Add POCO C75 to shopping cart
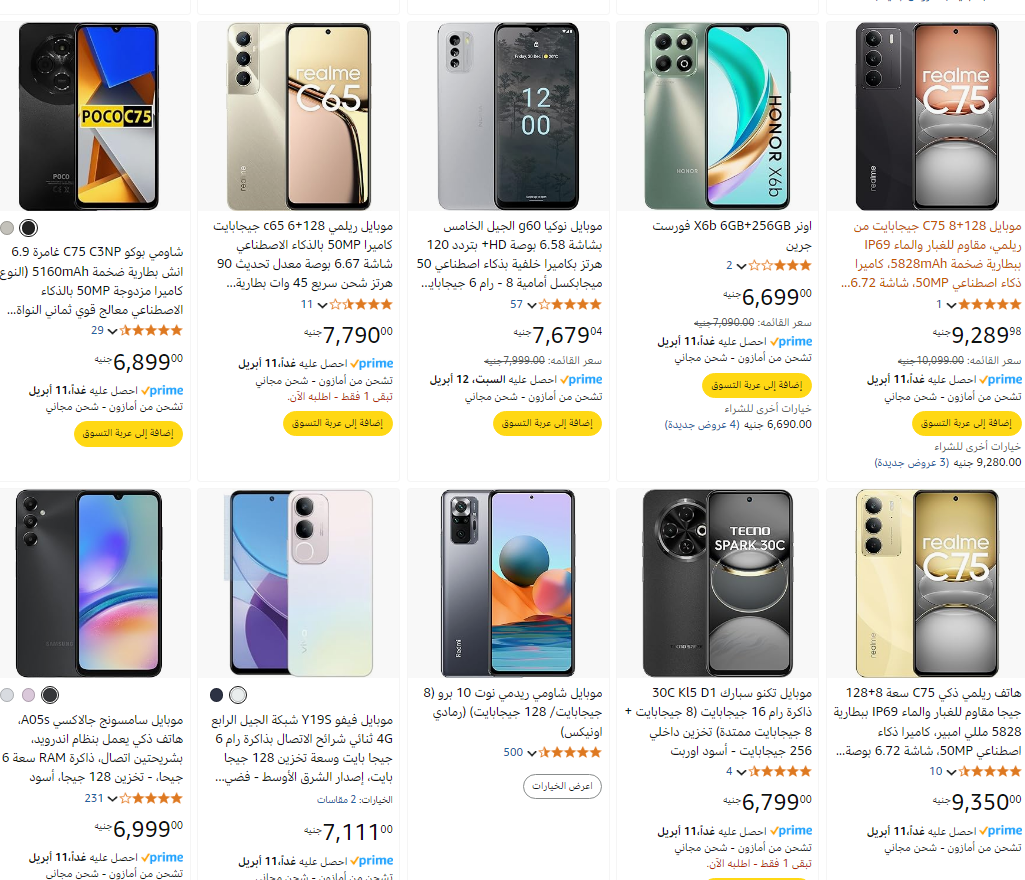1025x880 pixels. coord(128,433)
